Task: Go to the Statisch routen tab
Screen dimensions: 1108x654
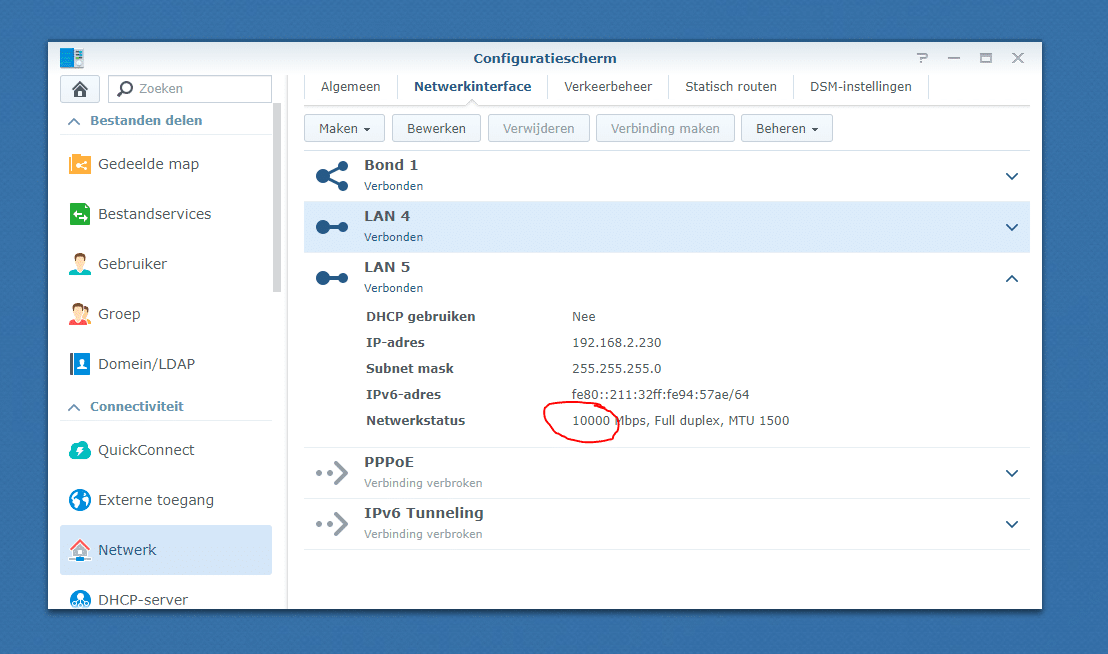Action: [x=731, y=87]
